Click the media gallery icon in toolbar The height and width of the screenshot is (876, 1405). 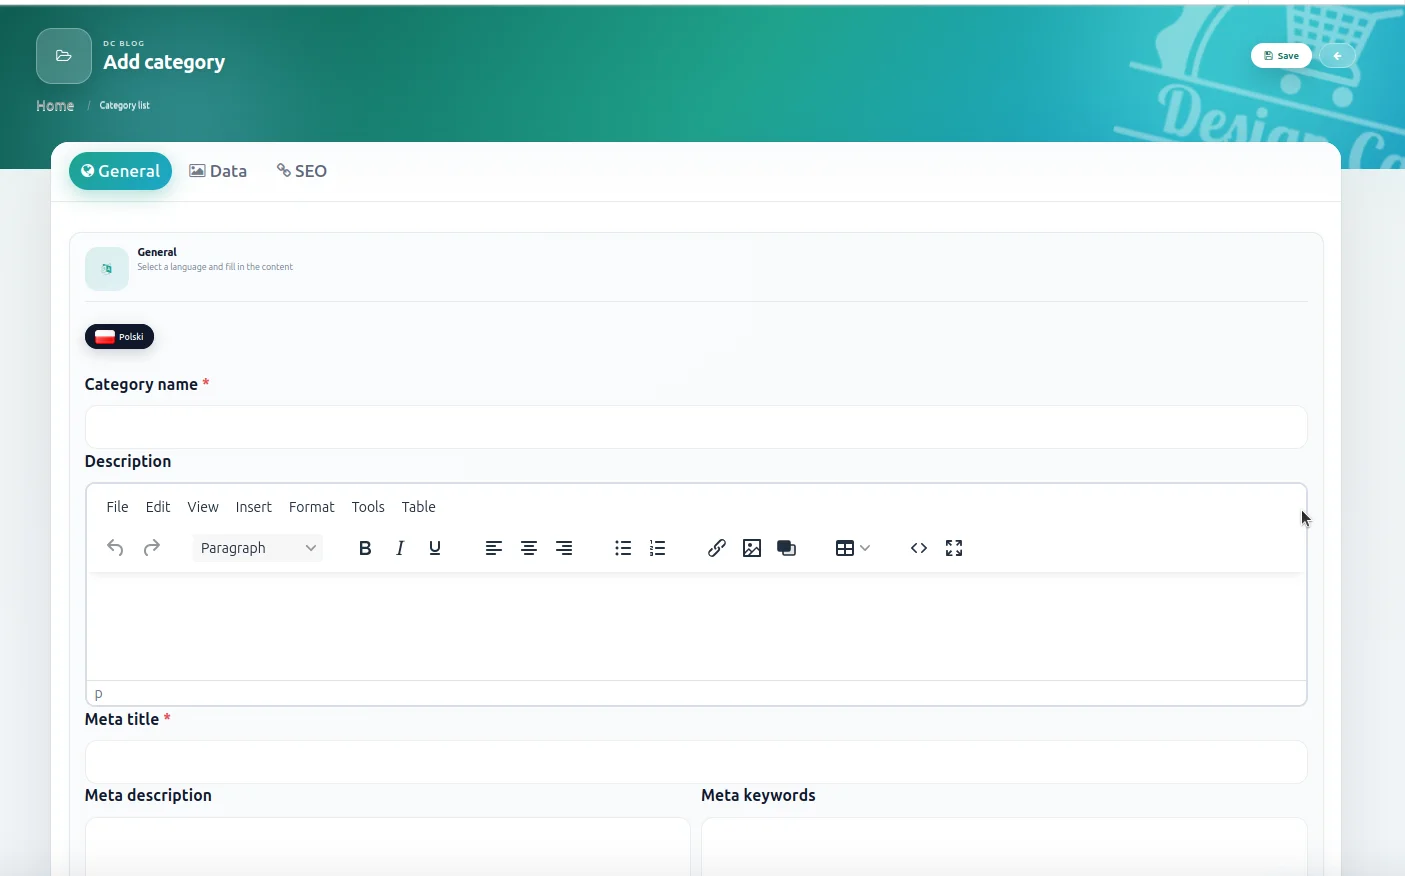pyautogui.click(x=787, y=548)
